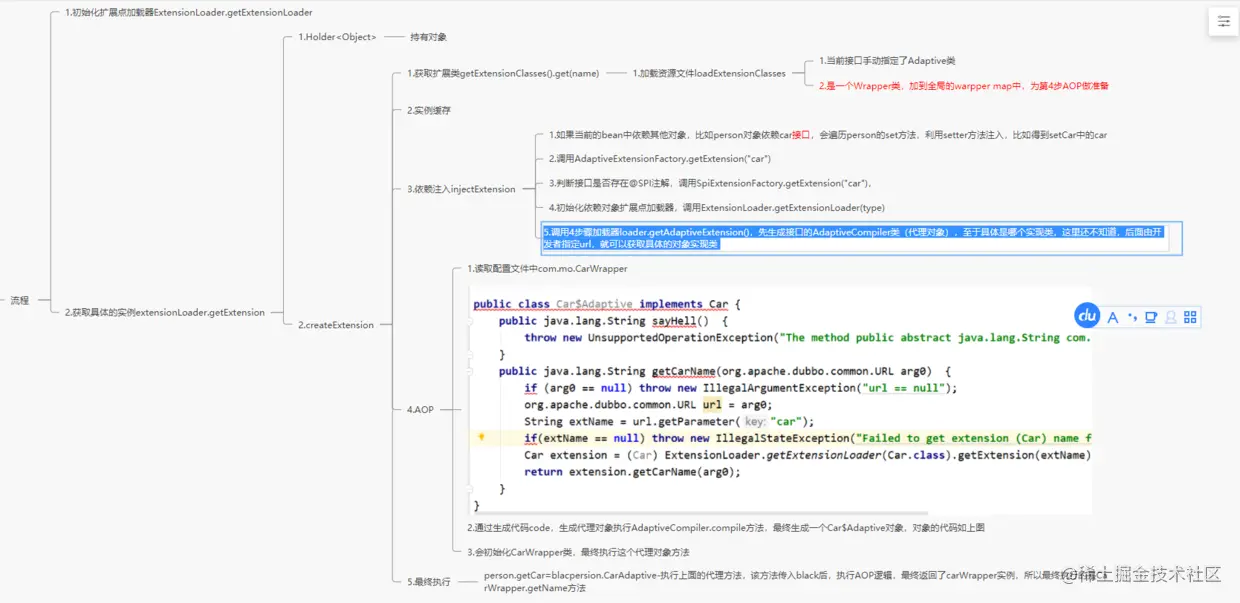Click node '1.读取配置文件中com.mo.CarWrapper'
This screenshot has height=603, width=1240.
[547, 269]
